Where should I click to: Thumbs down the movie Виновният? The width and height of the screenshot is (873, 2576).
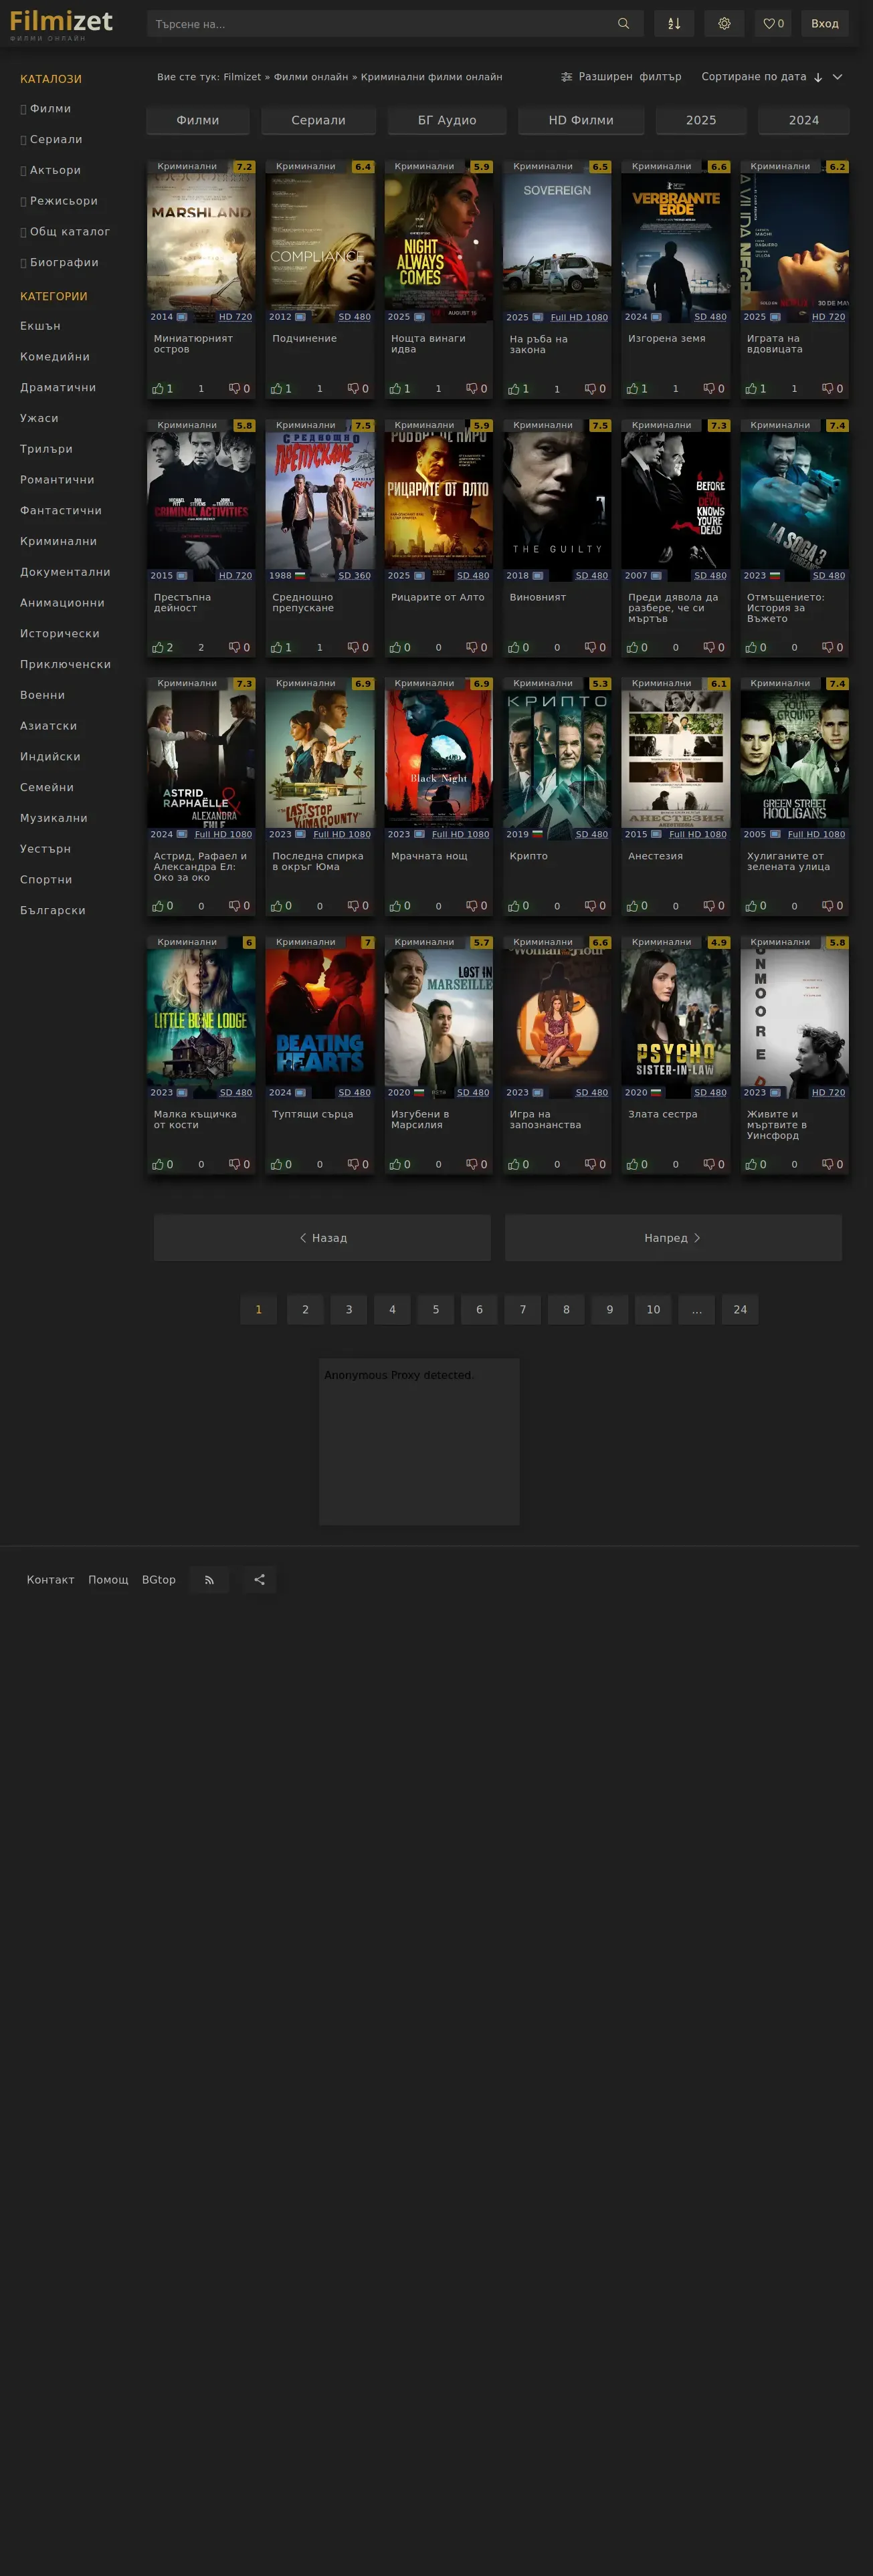click(590, 648)
